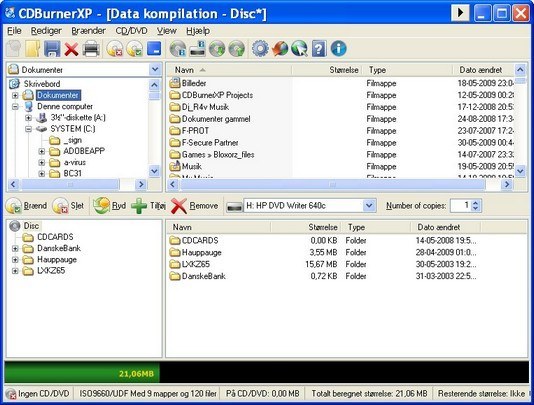Expand the a-virus folder node
Screen dimensions: 534x405
(42, 162)
